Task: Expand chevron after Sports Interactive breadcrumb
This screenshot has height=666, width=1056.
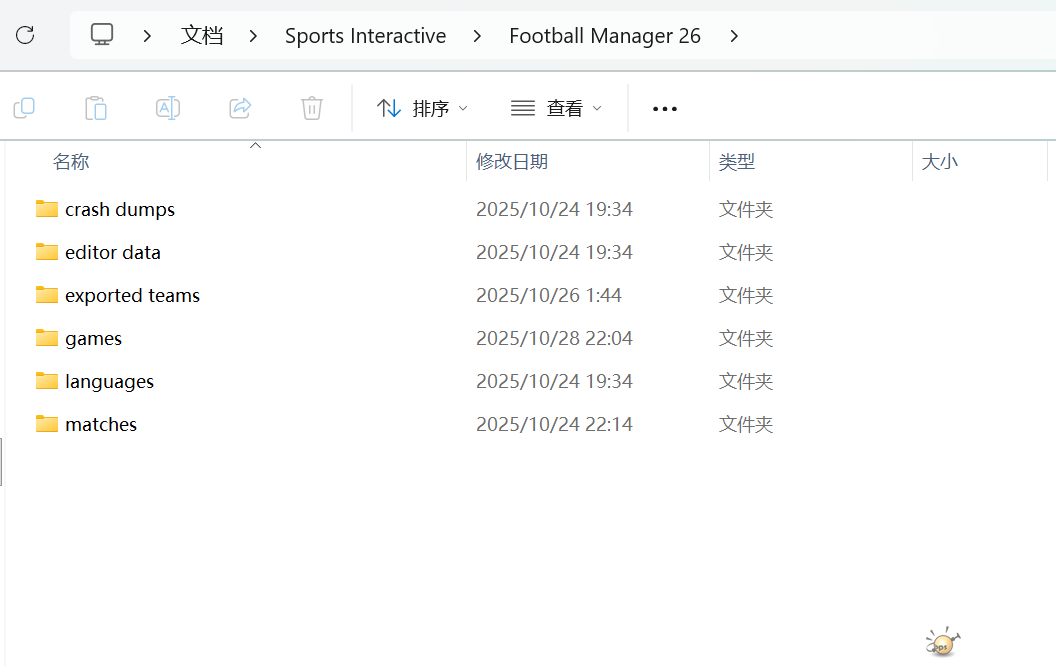Action: pyautogui.click(x=477, y=36)
